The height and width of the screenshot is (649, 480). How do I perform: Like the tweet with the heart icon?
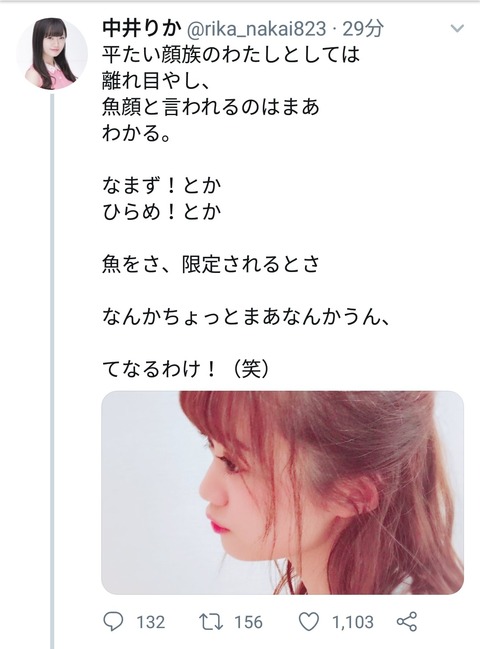309,622
